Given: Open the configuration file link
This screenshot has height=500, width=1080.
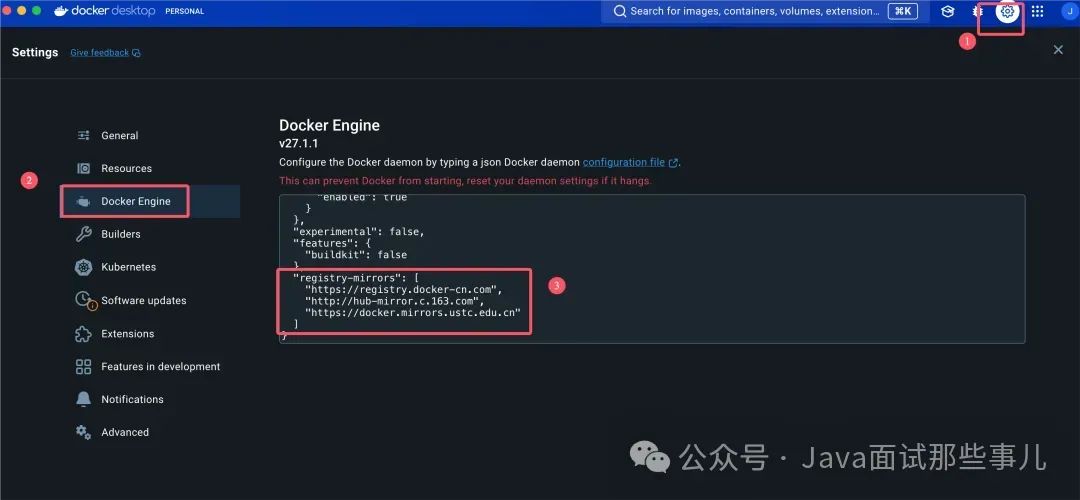Looking at the screenshot, I should tap(623, 163).
